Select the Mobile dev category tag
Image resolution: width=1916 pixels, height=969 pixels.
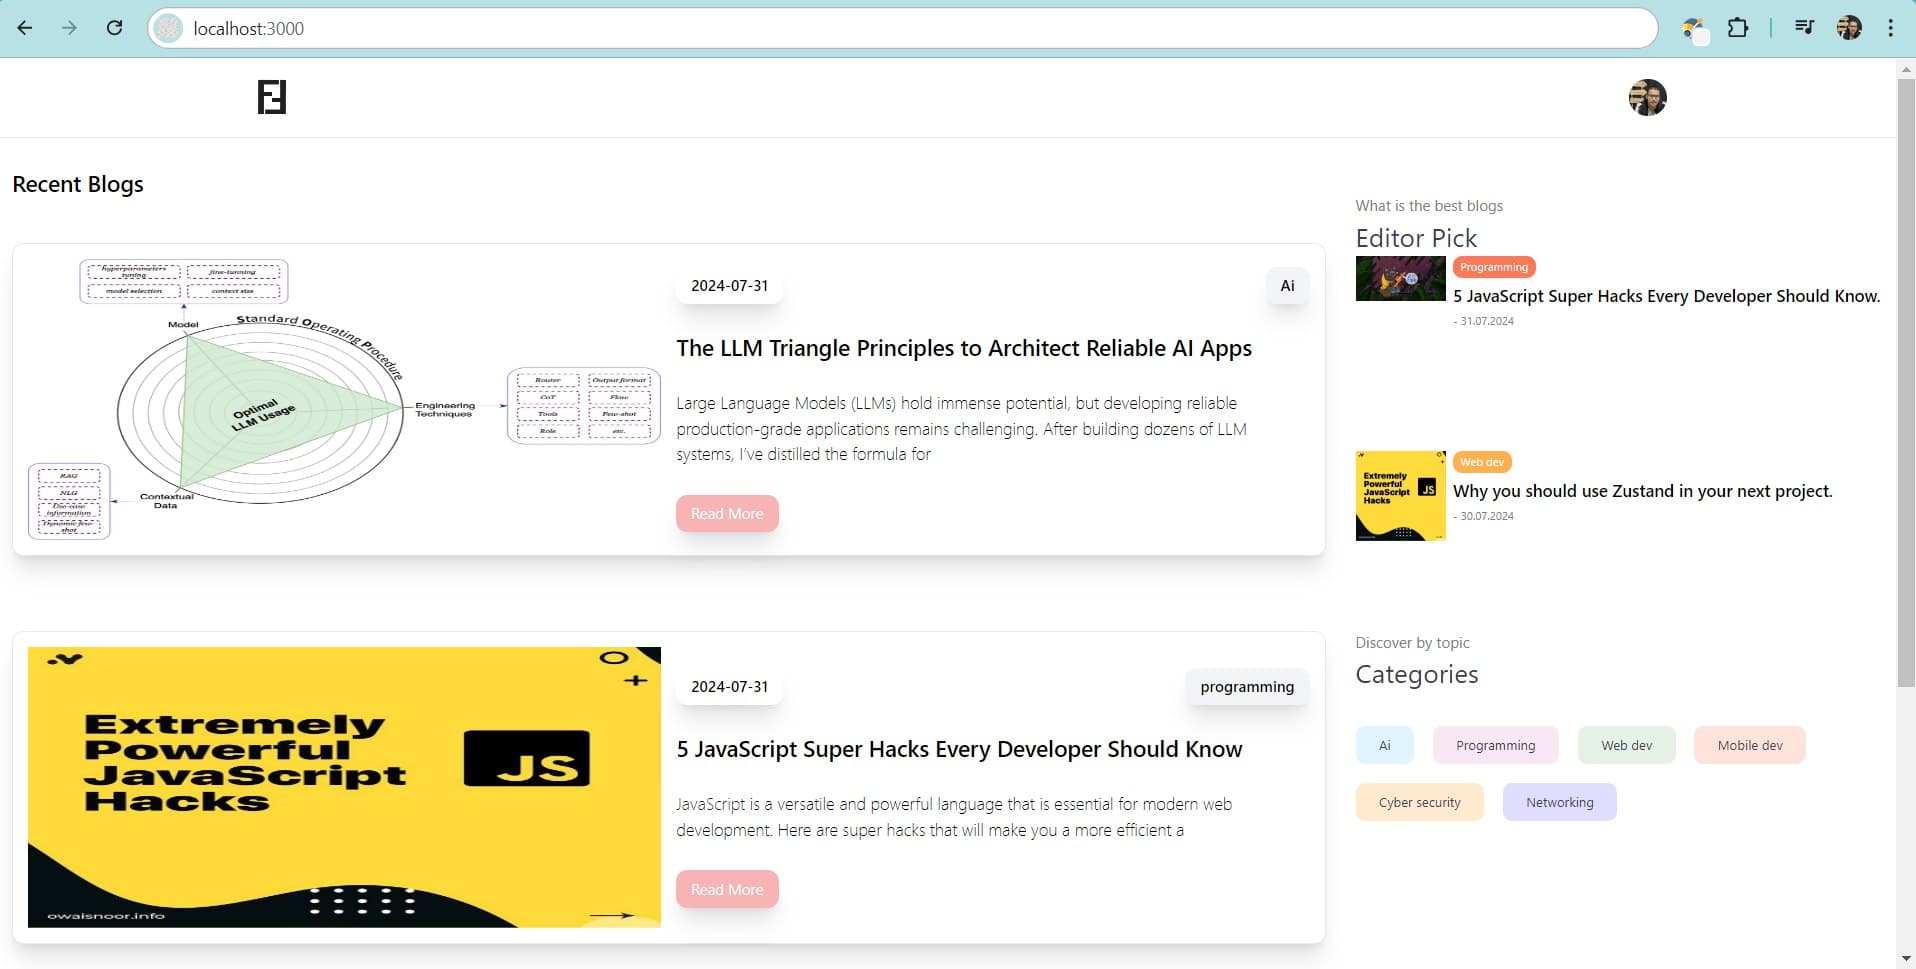(x=1749, y=745)
